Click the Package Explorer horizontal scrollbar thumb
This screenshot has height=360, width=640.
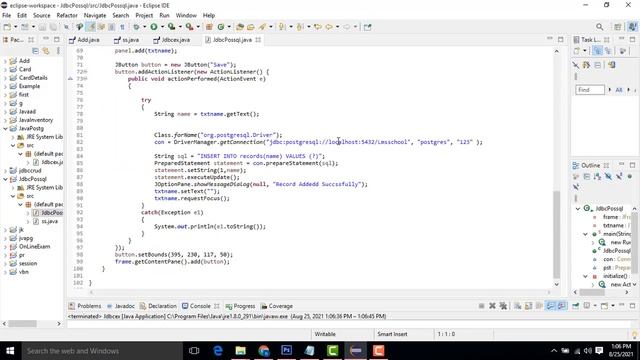click(22, 324)
